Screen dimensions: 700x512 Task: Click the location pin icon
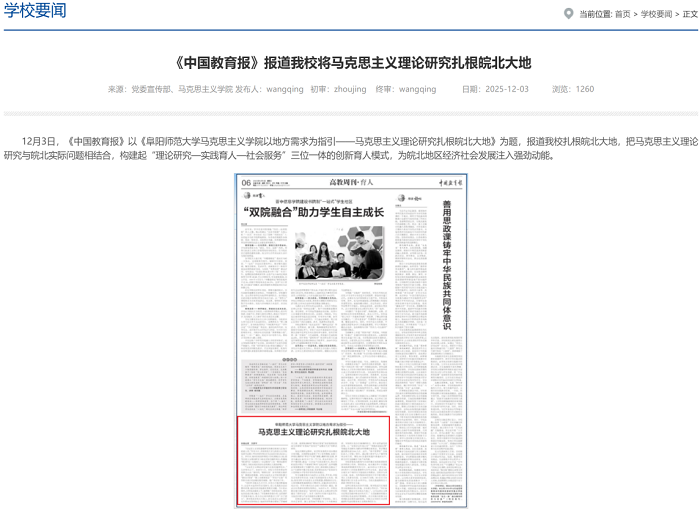[x=568, y=13]
